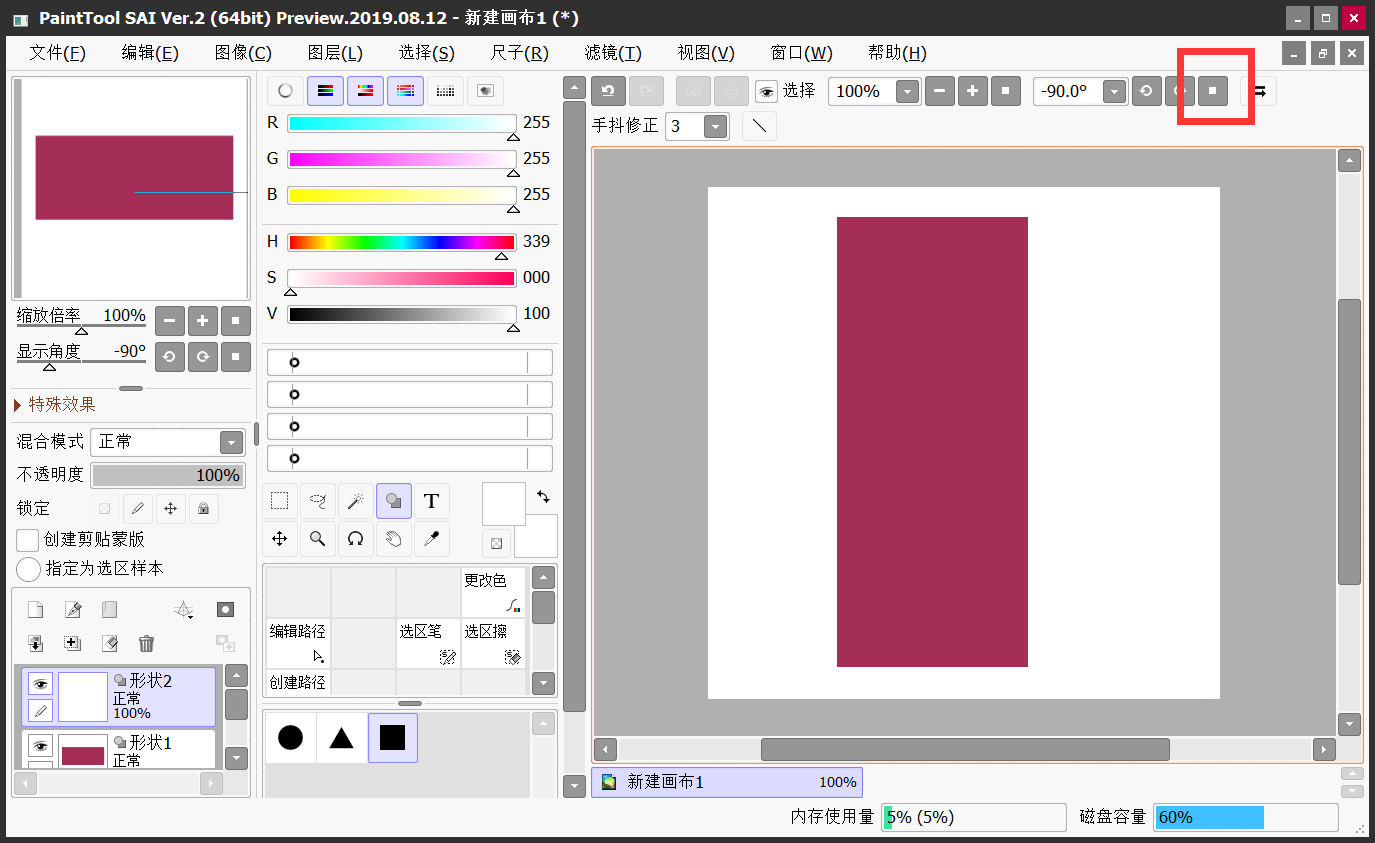This screenshot has height=843, width=1375.
Task: Open the 图层(L) menu
Action: pos(335,53)
